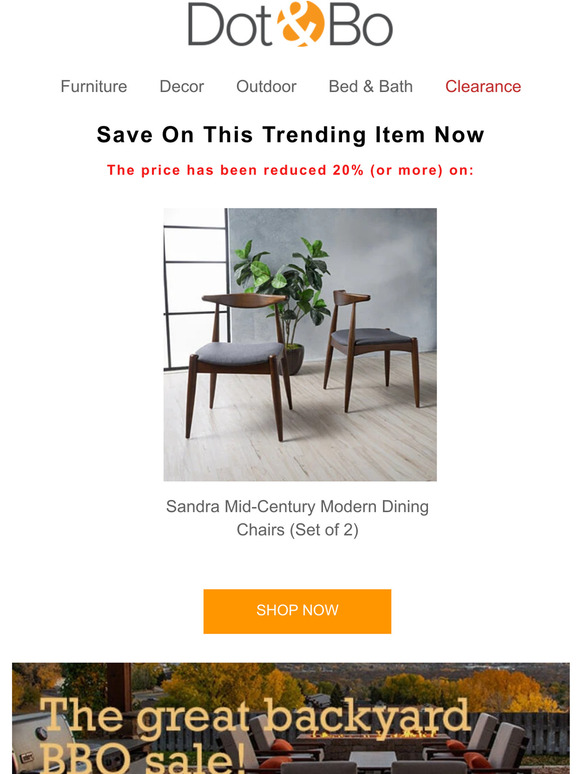
Task: Open the Sandra dining chairs product photo
Action: click(x=300, y=345)
